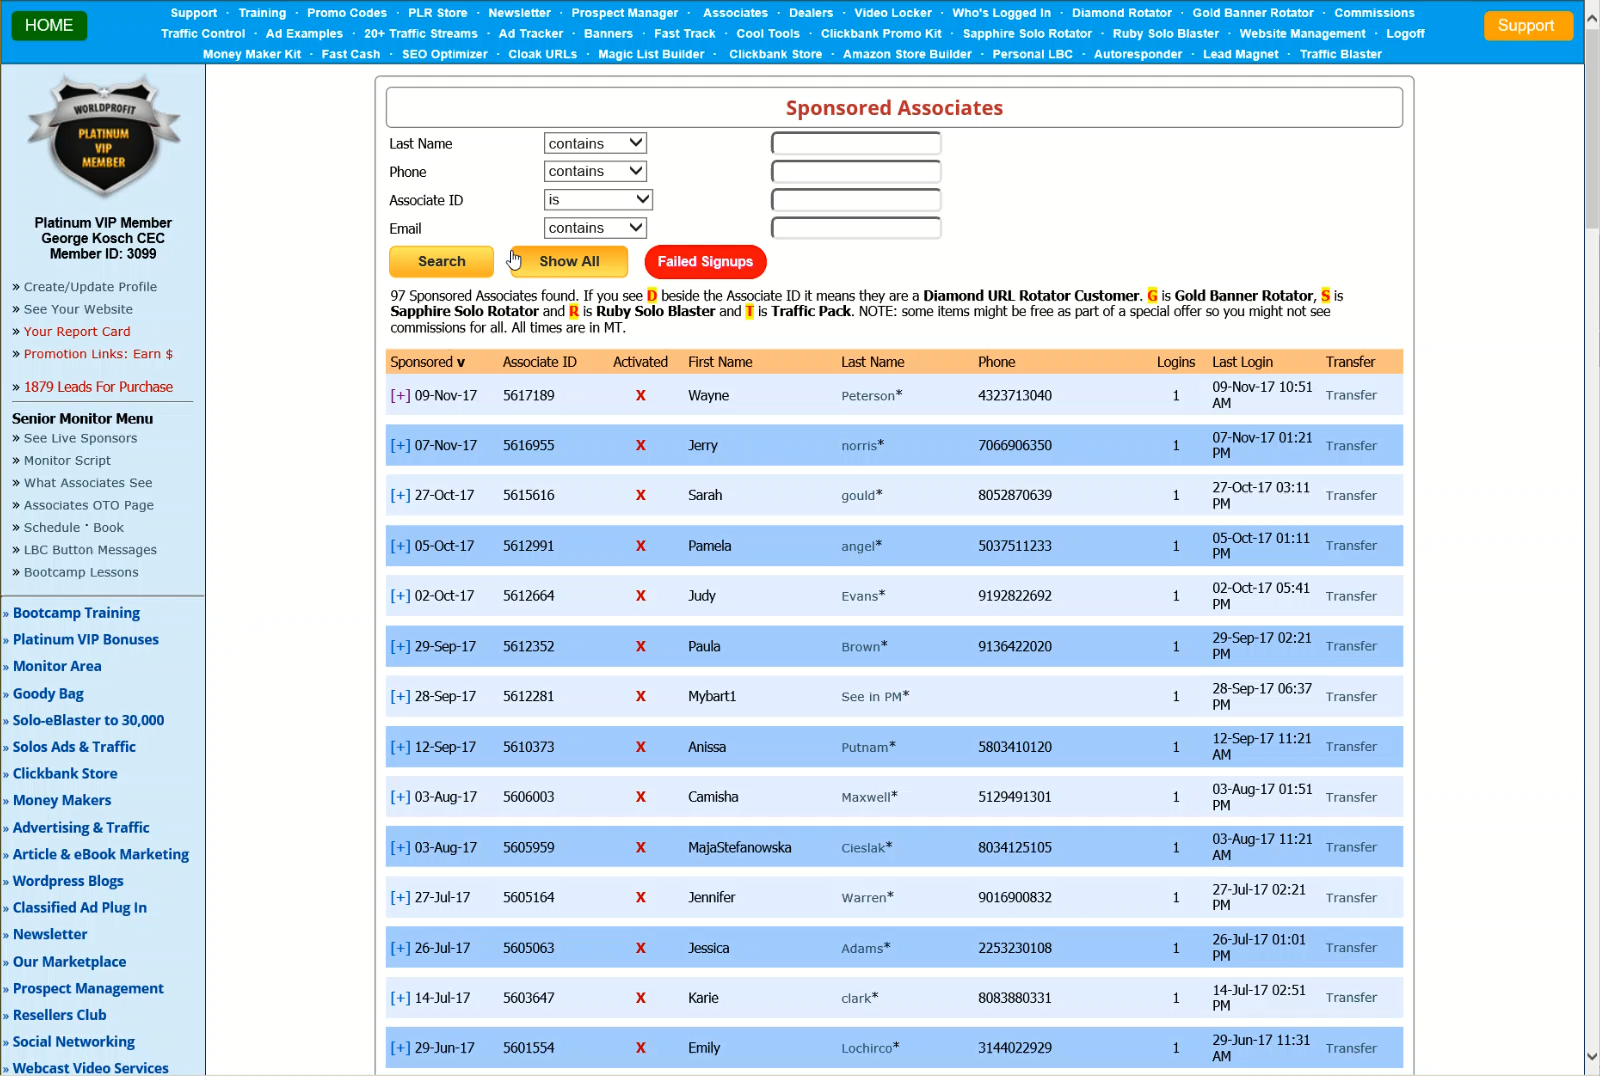Click the orange Support button
This screenshot has height=1076, width=1600.
pos(1526,26)
